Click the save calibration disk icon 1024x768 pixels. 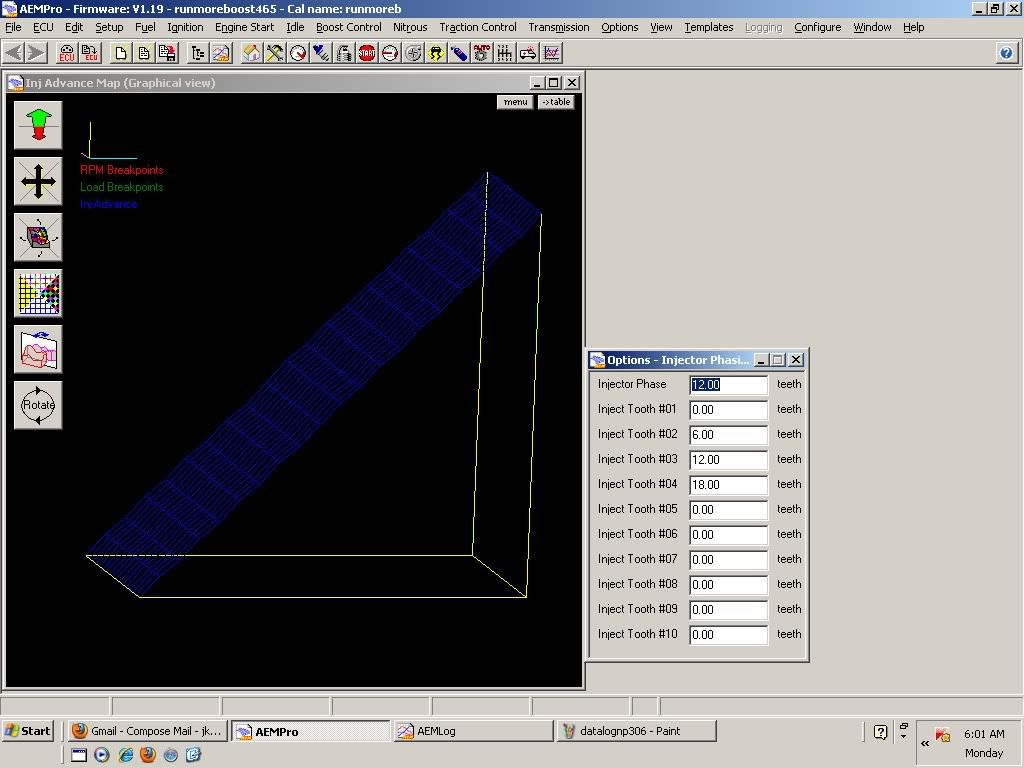coord(167,53)
